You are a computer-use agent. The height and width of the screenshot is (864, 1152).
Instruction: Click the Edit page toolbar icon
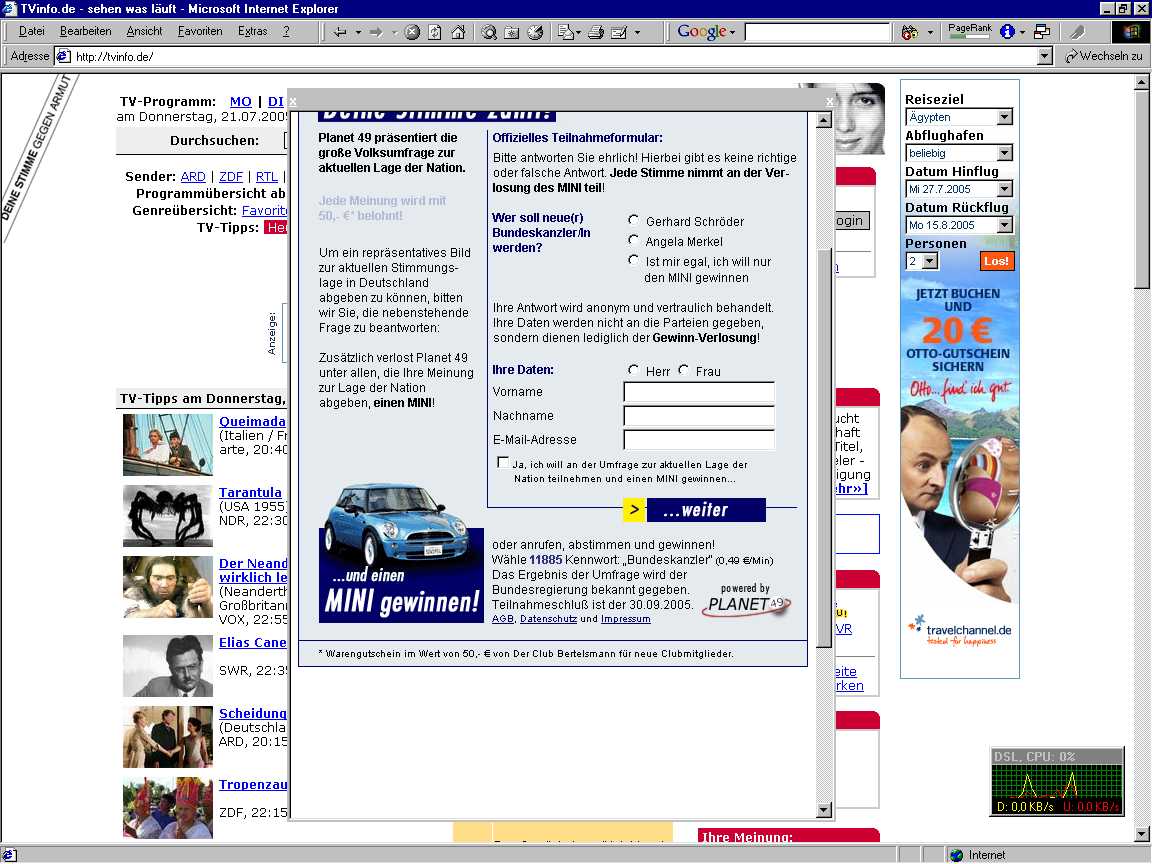pyautogui.click(x=619, y=32)
